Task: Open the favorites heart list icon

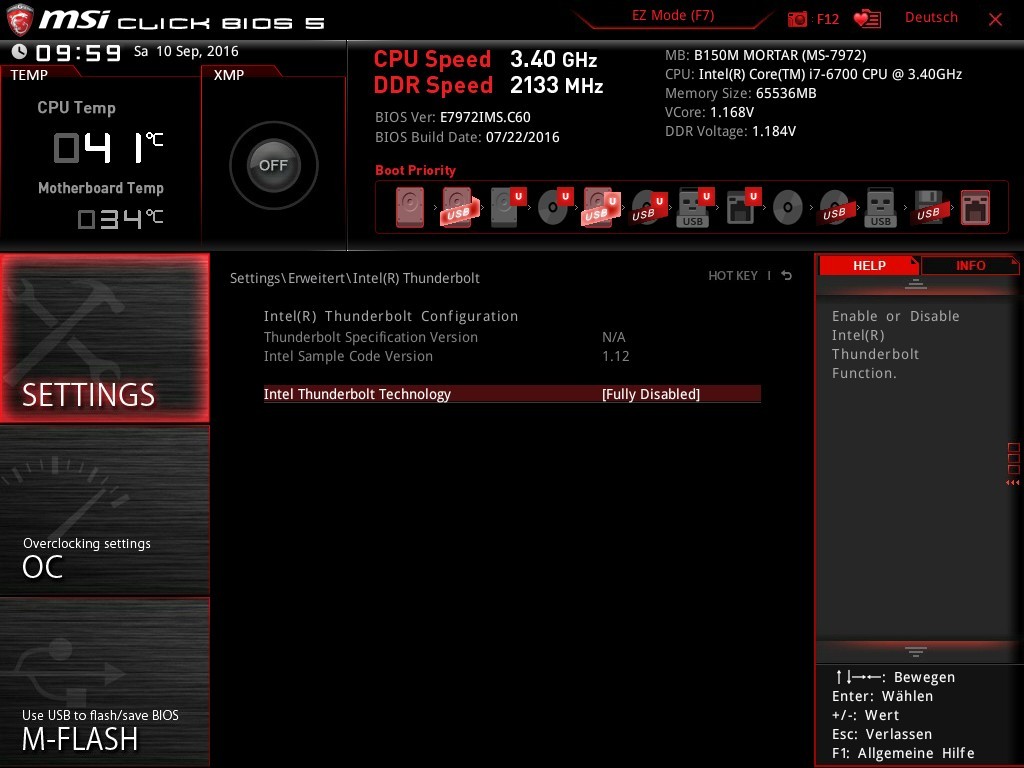Action: coord(867,19)
